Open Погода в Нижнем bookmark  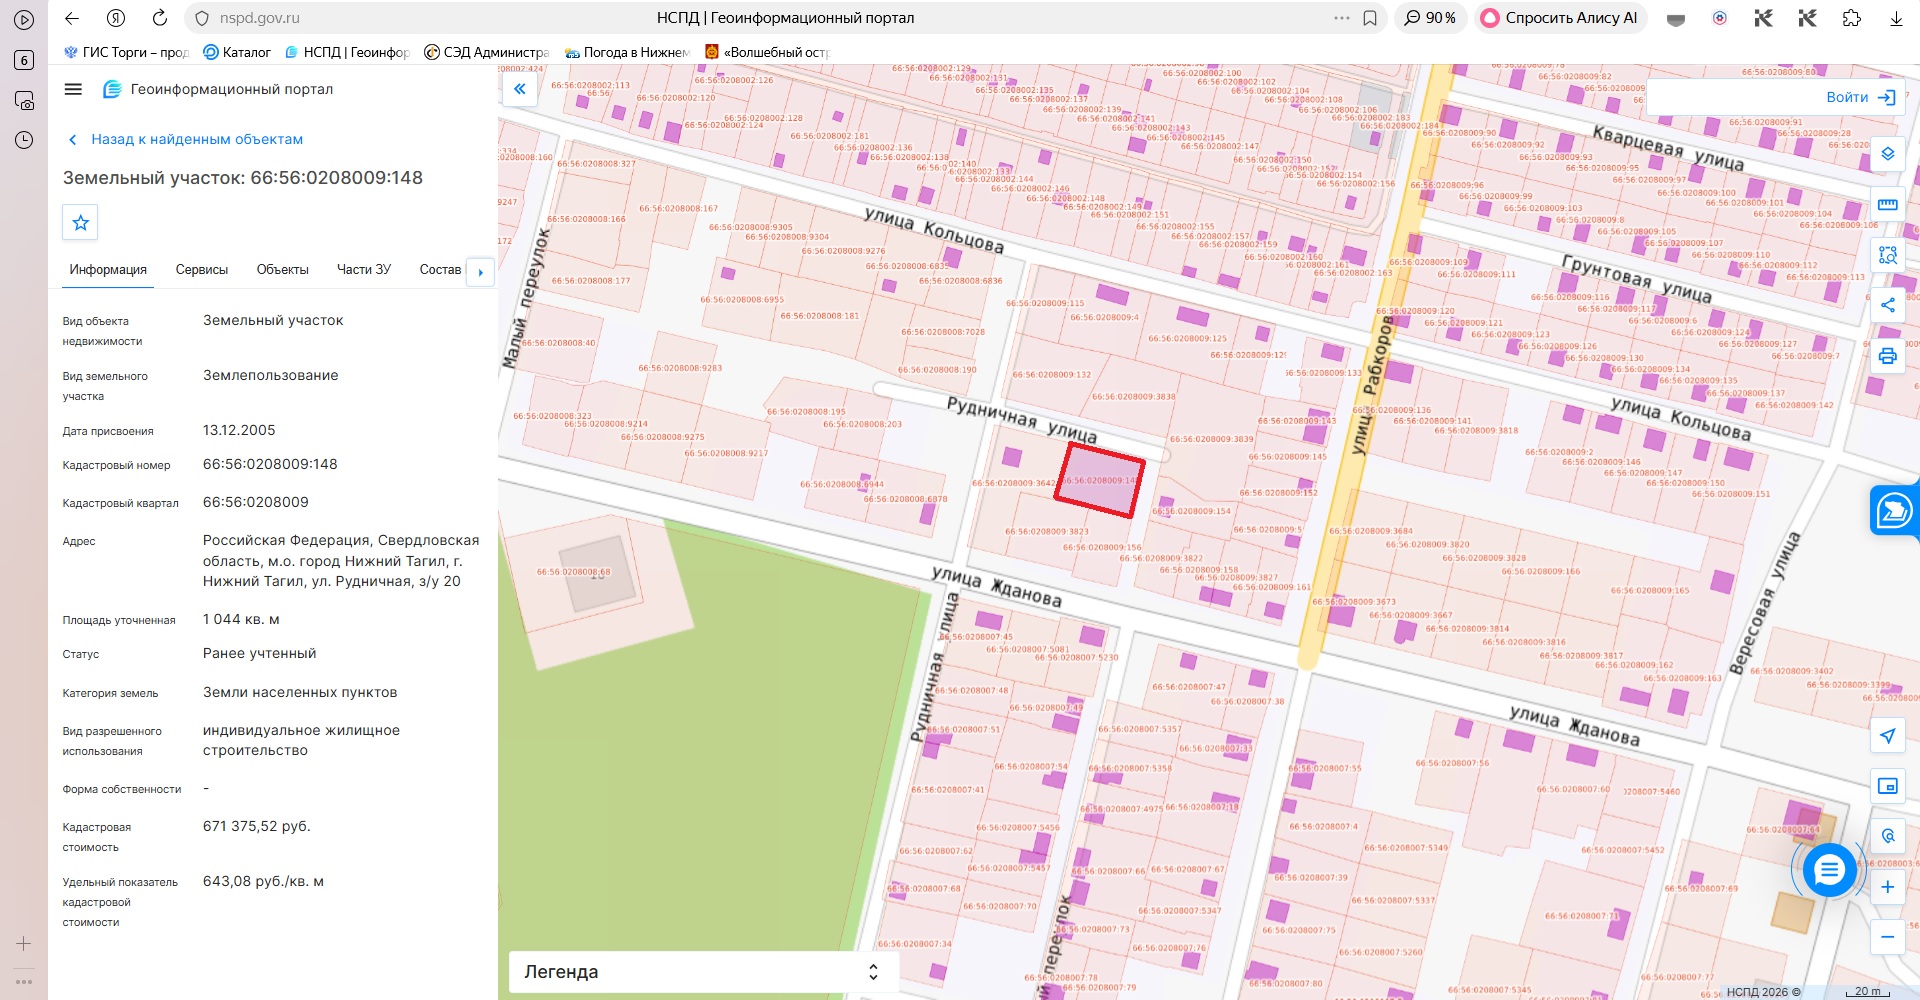pyautogui.click(x=627, y=52)
